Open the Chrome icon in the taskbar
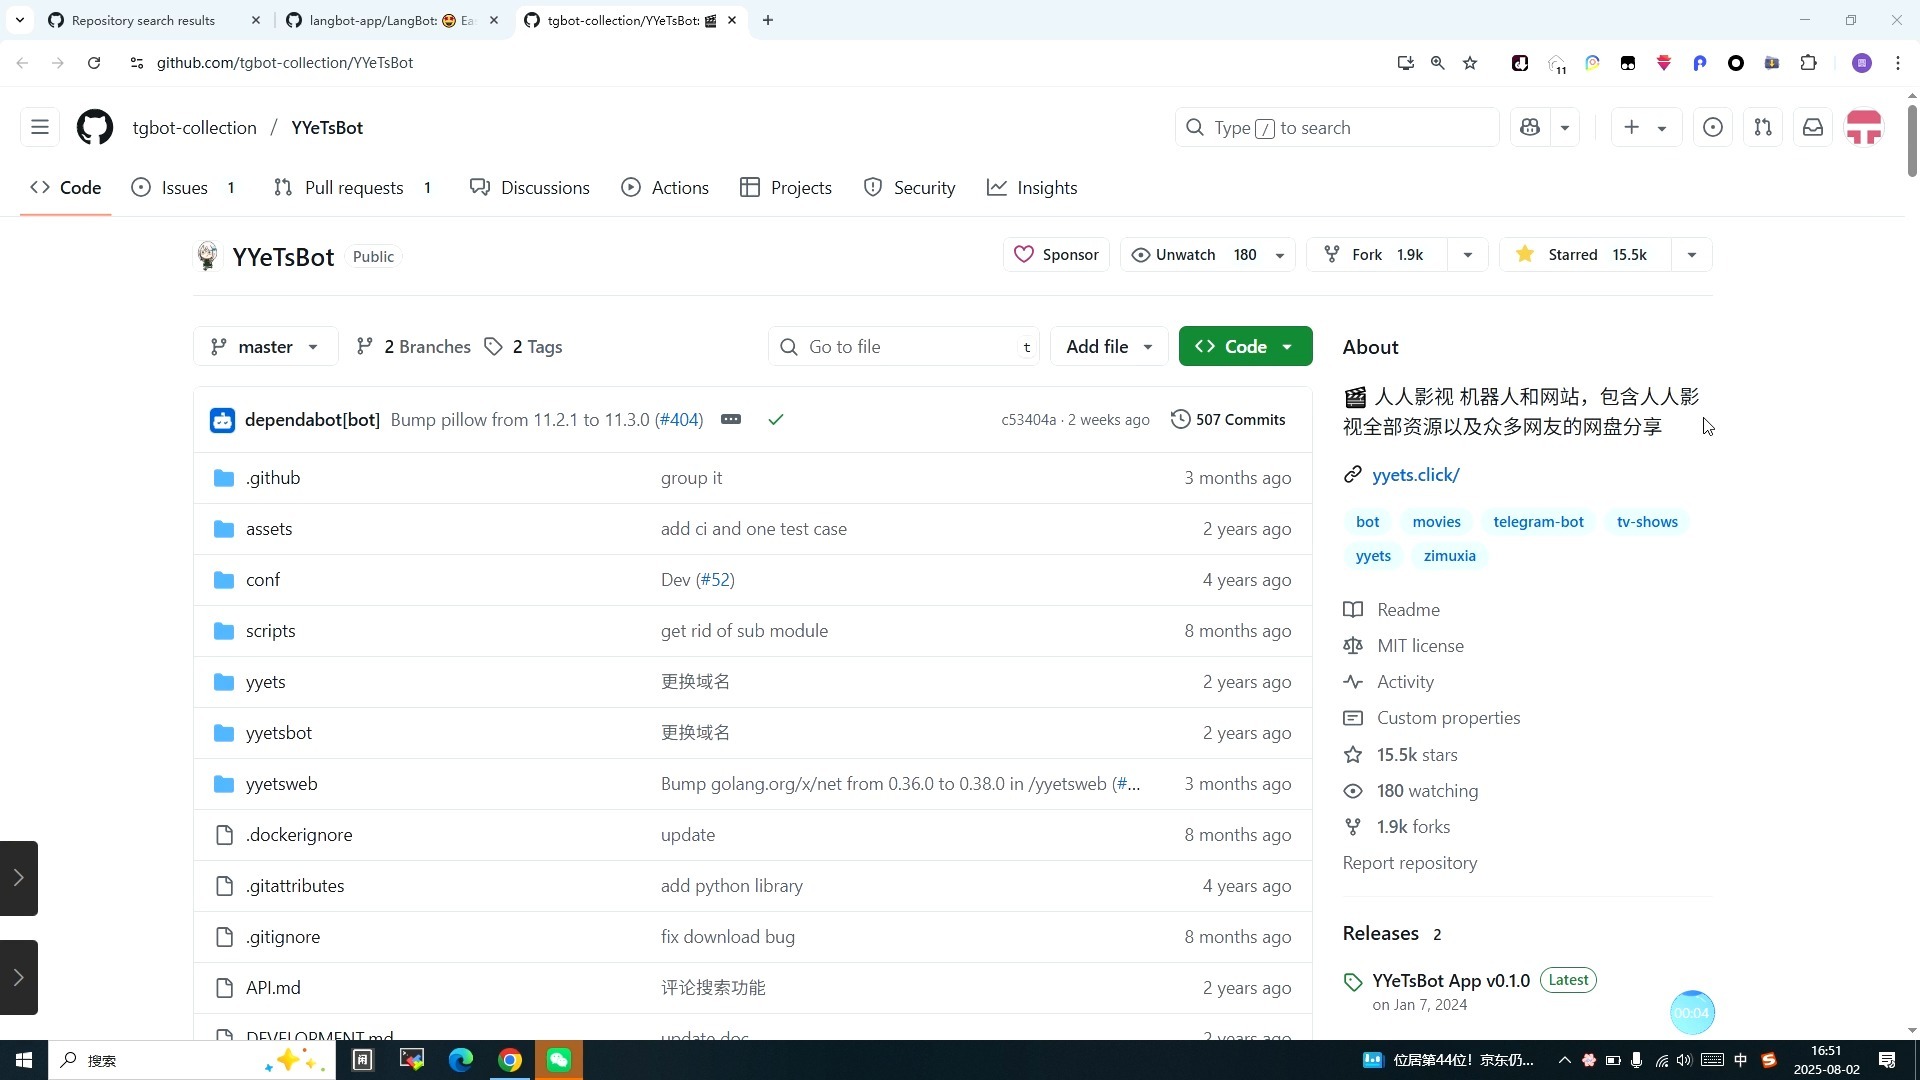Screen dimensions: 1920x1080 coord(510,1060)
